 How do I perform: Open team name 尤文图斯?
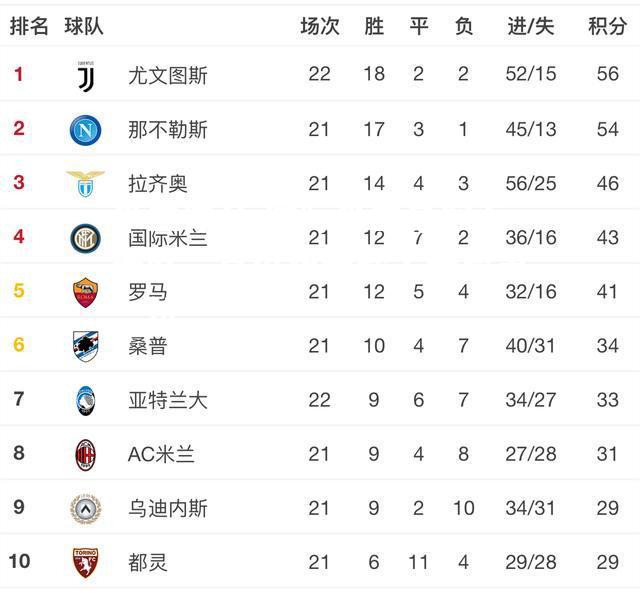point(168,76)
